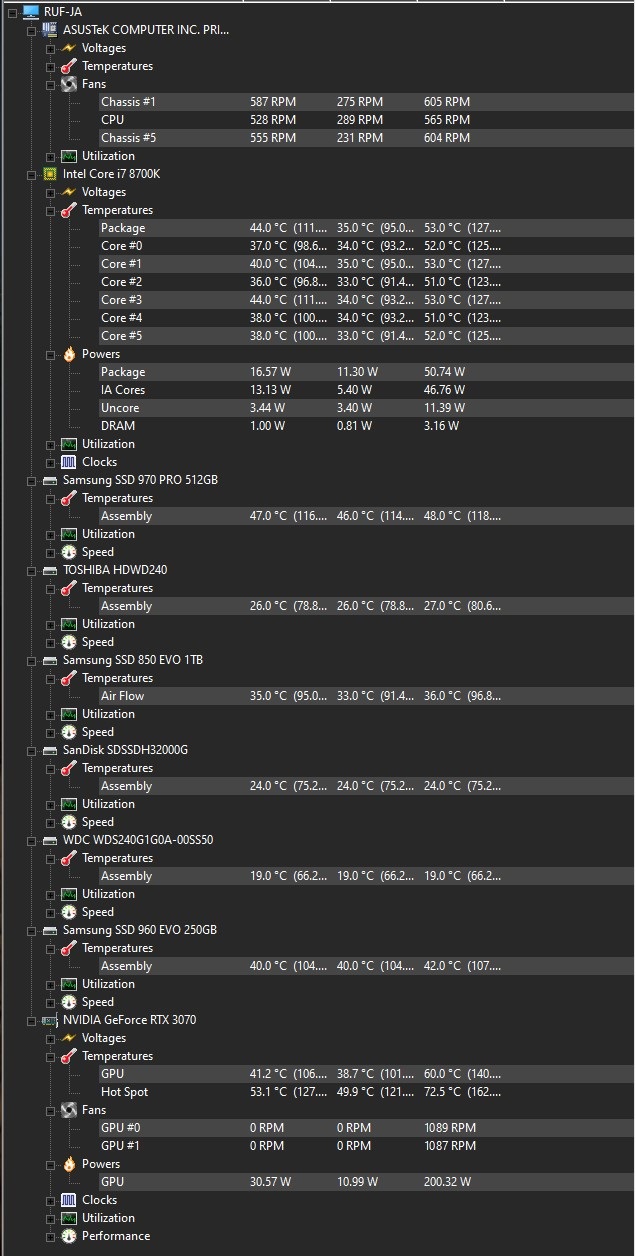The height and width of the screenshot is (1256, 636).
Task: Collapse Temperatures node under Samsung 970 PRO
Action: pyautogui.click(x=51, y=498)
